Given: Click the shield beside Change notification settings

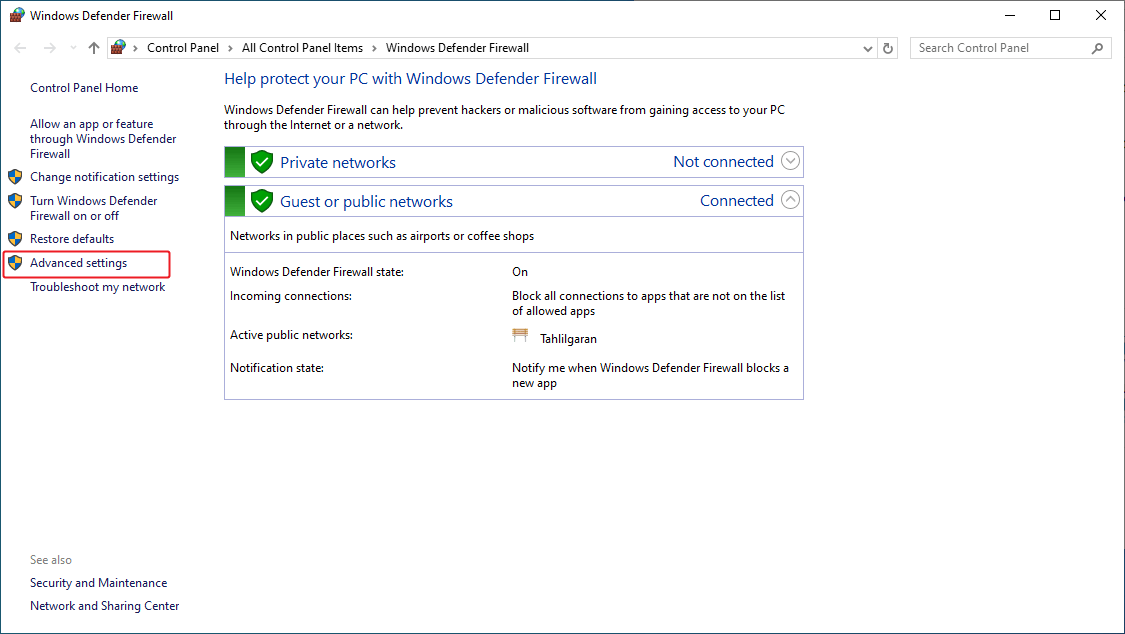Looking at the screenshot, I should [16, 176].
